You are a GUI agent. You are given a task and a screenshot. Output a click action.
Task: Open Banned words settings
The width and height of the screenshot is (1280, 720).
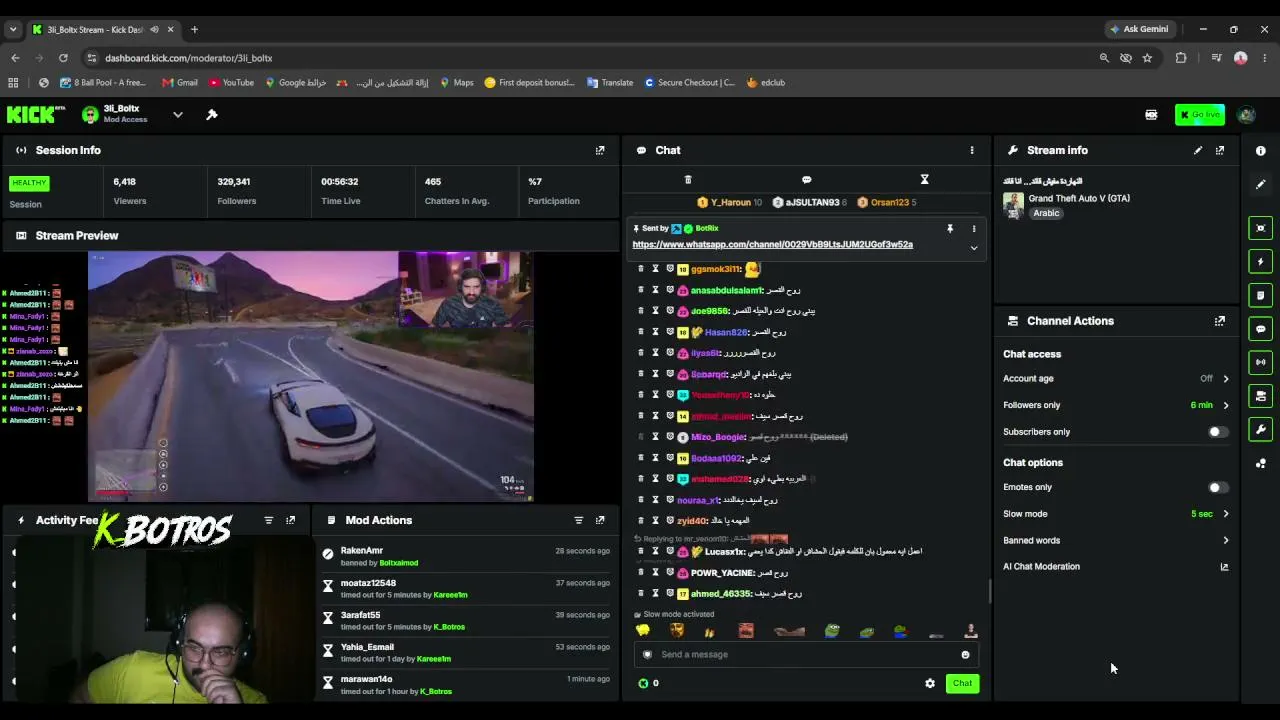(1226, 541)
